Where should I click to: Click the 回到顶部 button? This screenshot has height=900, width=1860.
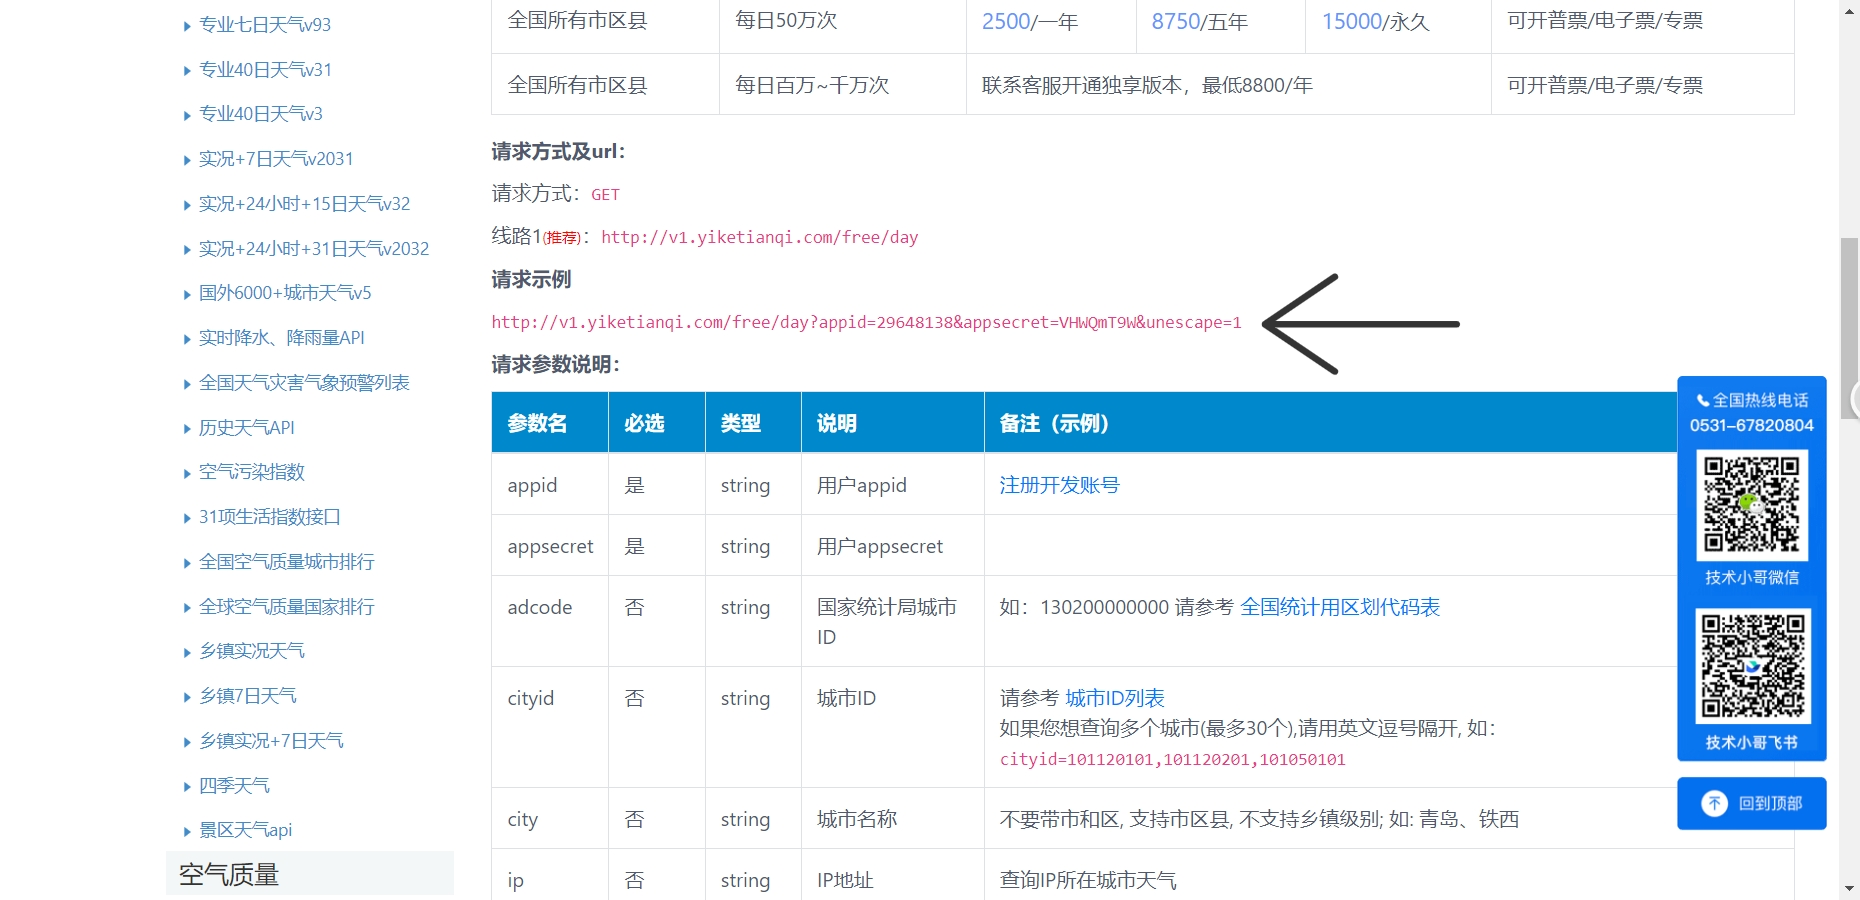pyautogui.click(x=1752, y=804)
